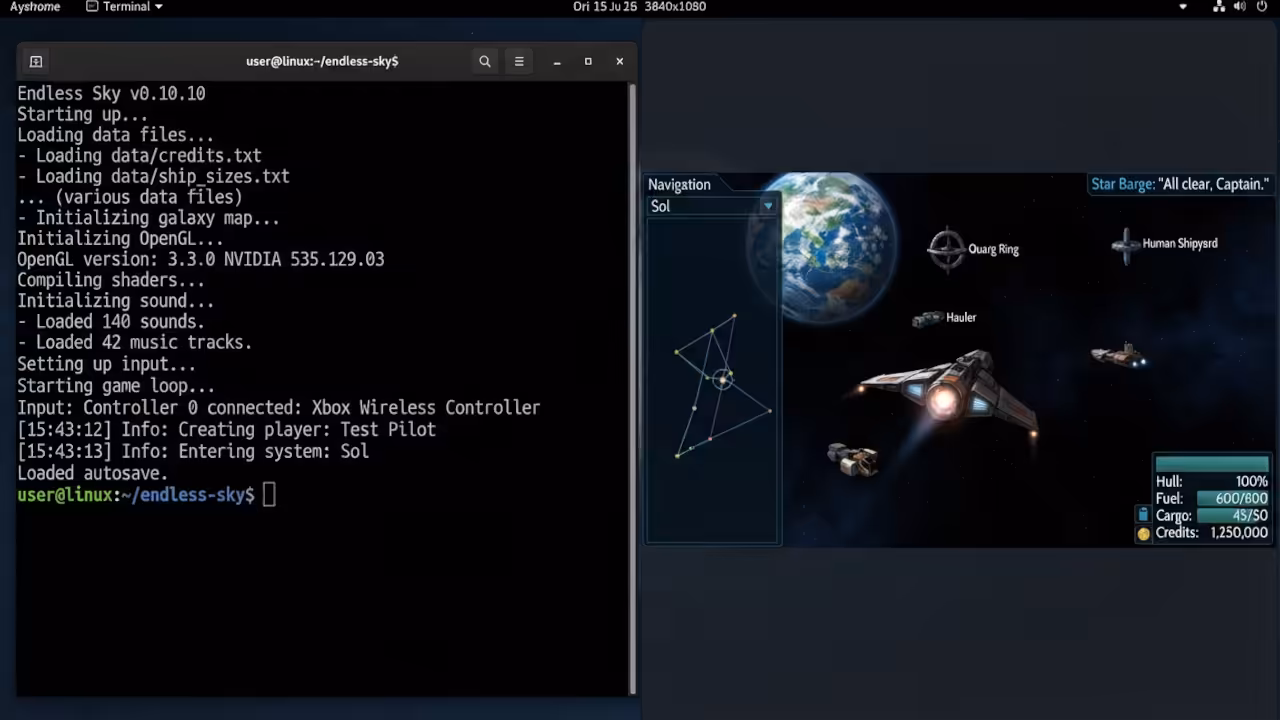This screenshot has width=1280, height=720.
Task: Open a new tab in Terminal
Action: [36, 61]
